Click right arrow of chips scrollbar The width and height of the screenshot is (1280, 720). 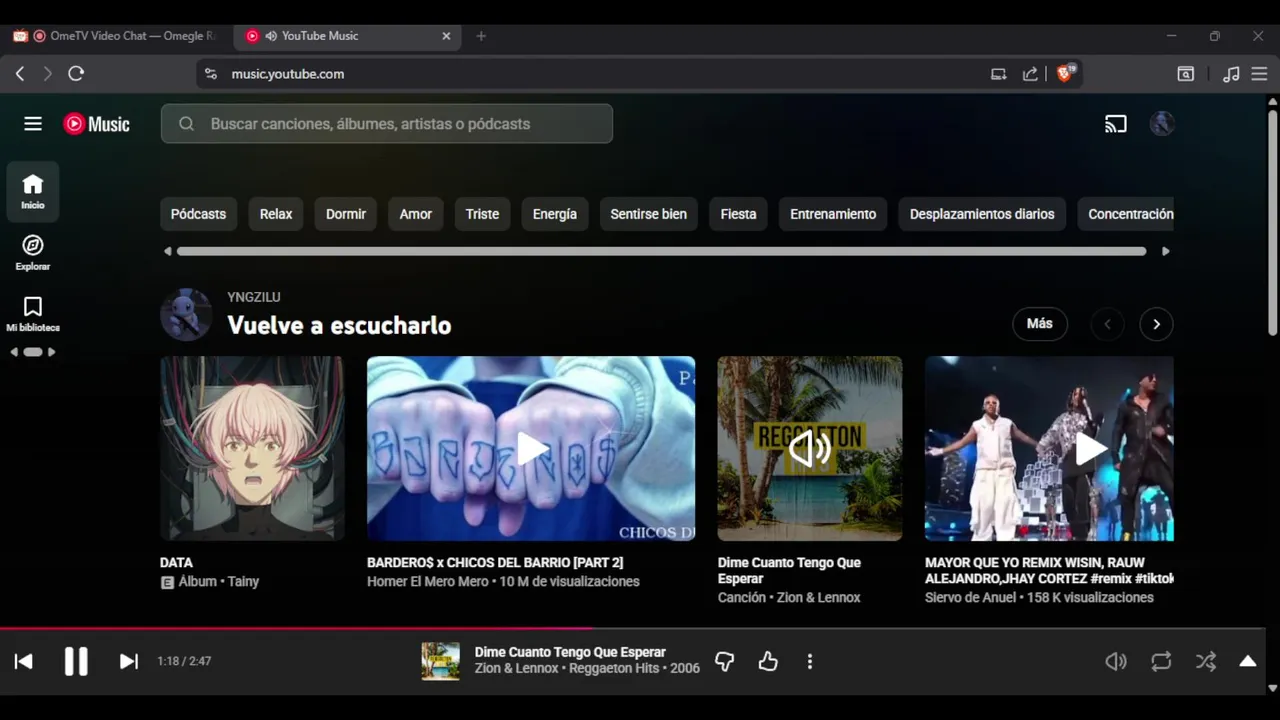[1165, 251]
